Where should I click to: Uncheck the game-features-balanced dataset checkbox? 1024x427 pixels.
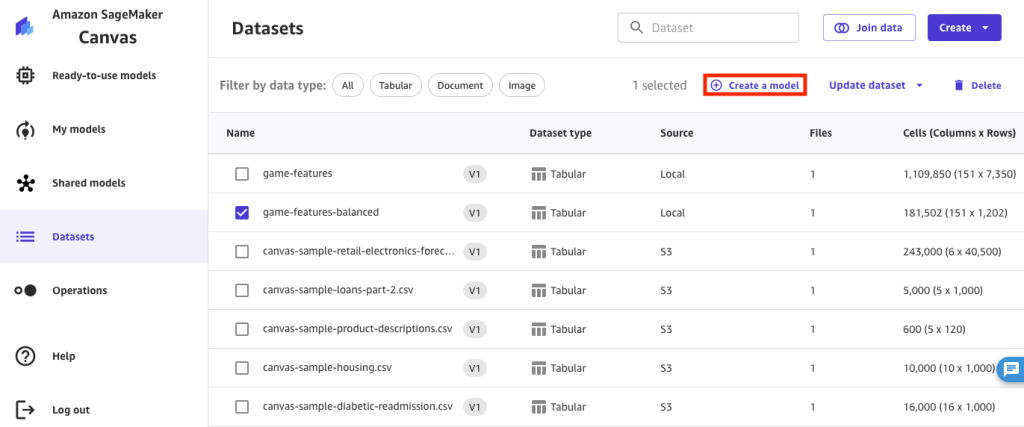pos(242,213)
